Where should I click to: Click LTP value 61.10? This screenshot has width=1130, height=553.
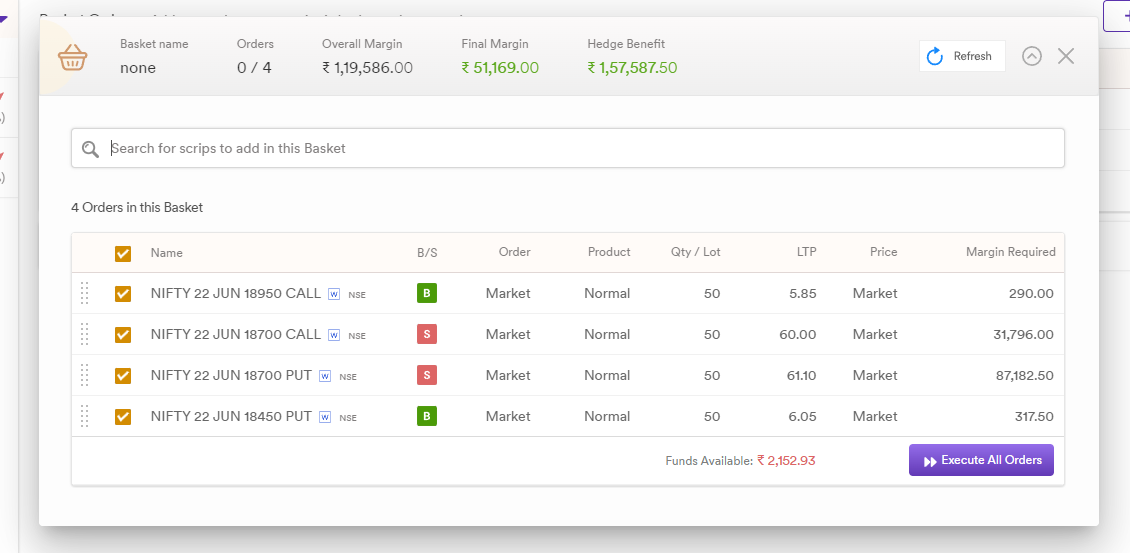pyautogui.click(x=803, y=376)
